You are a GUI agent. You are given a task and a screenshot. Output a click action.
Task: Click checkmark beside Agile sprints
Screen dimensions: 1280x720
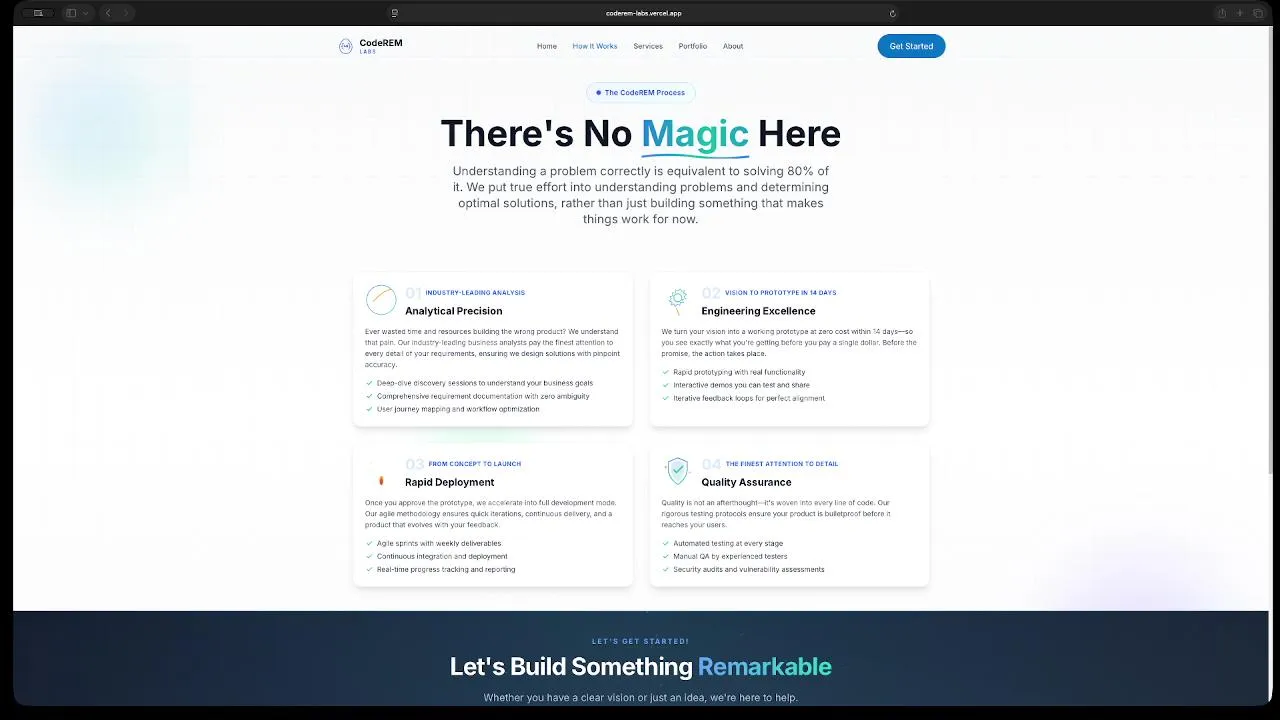click(369, 543)
